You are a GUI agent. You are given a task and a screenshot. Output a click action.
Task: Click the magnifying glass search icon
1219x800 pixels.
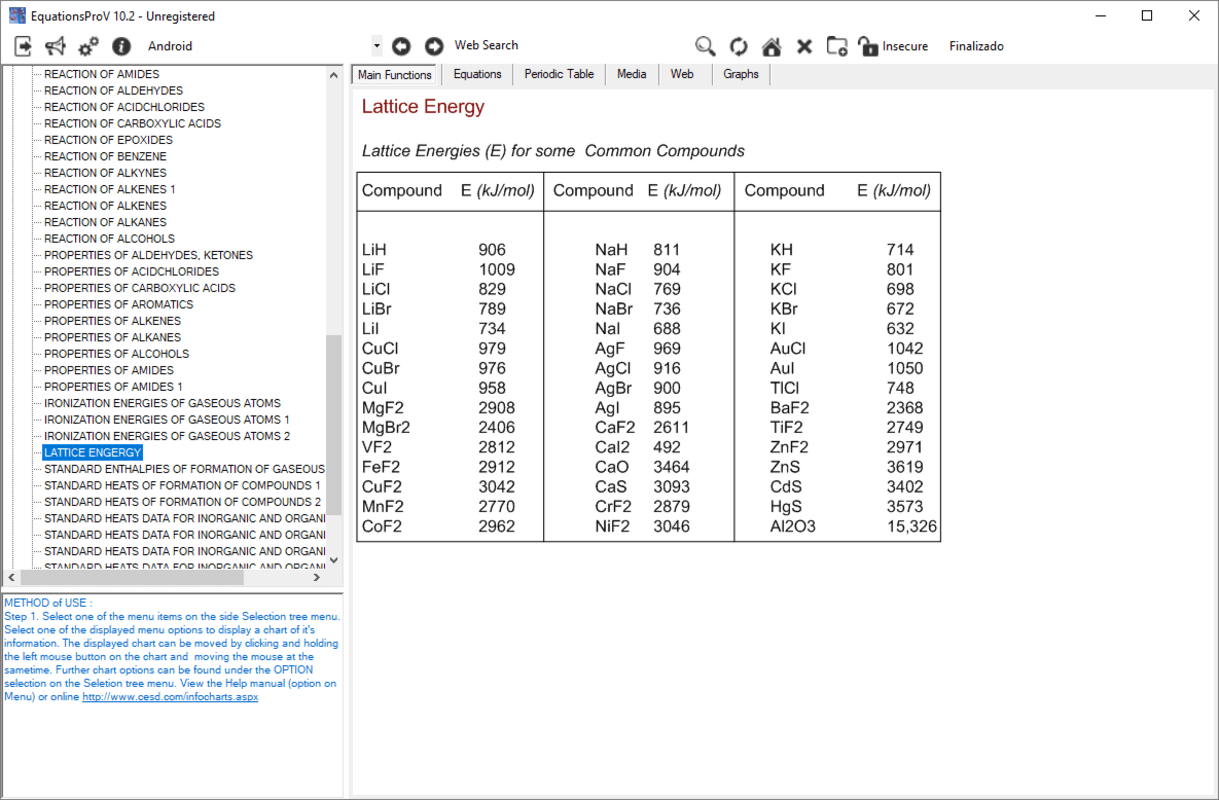(x=705, y=46)
